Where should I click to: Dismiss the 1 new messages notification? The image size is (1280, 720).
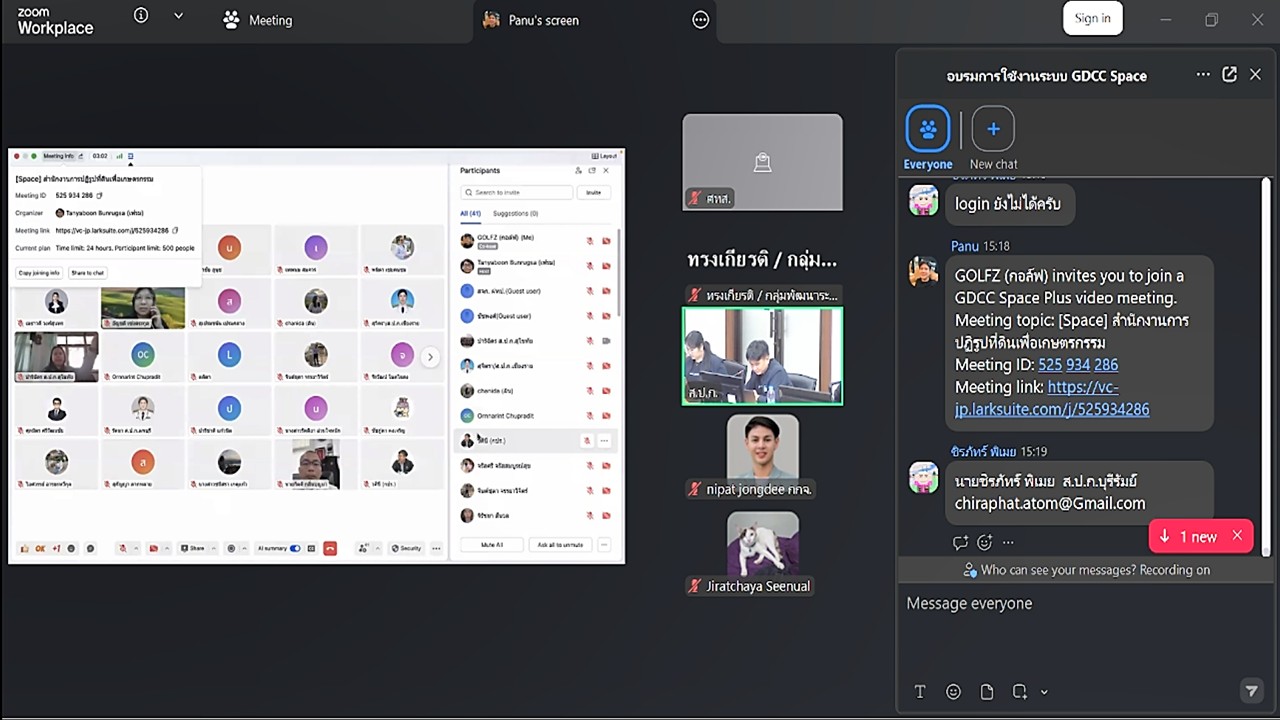click(1237, 536)
